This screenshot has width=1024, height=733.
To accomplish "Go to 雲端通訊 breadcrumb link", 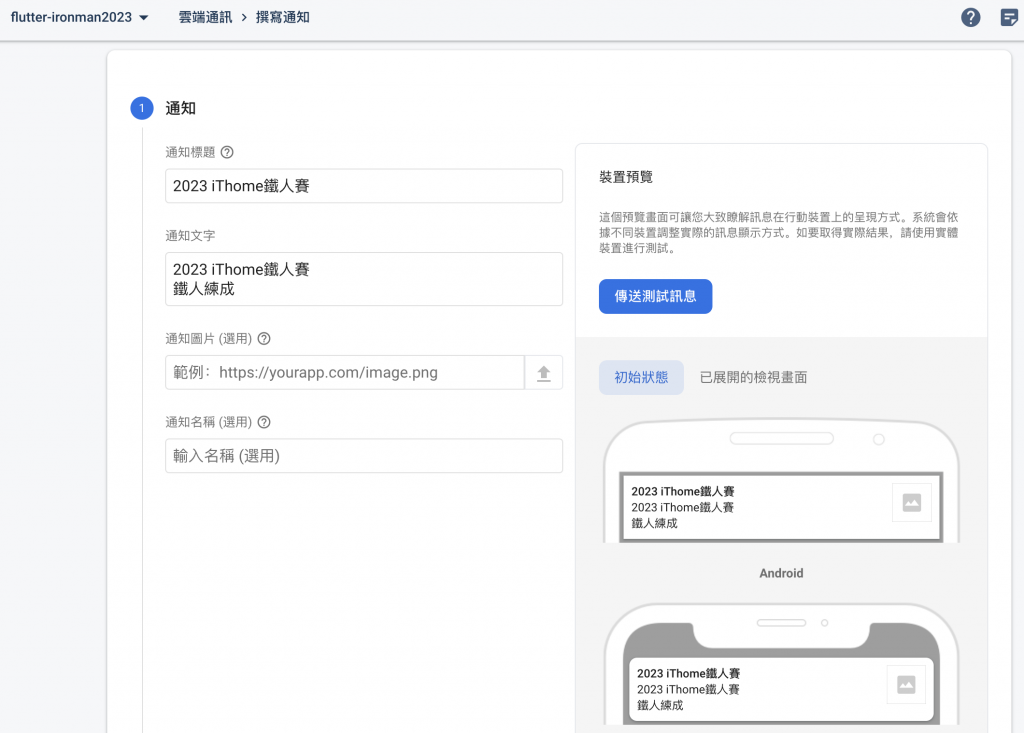I will click(x=205, y=18).
